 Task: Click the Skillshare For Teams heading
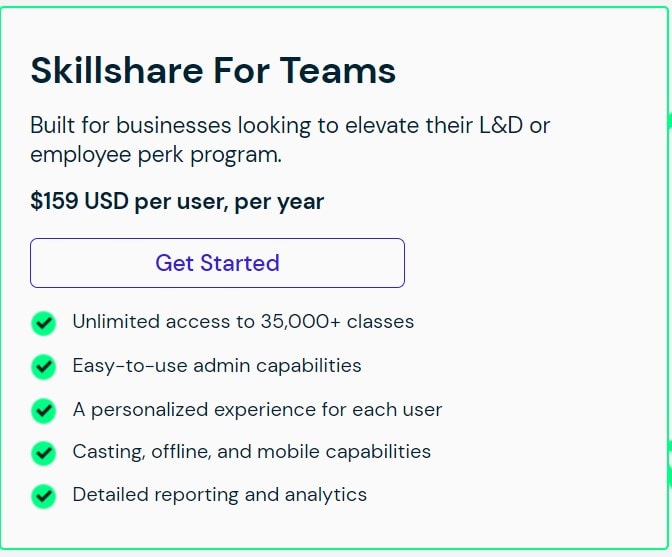tap(213, 71)
